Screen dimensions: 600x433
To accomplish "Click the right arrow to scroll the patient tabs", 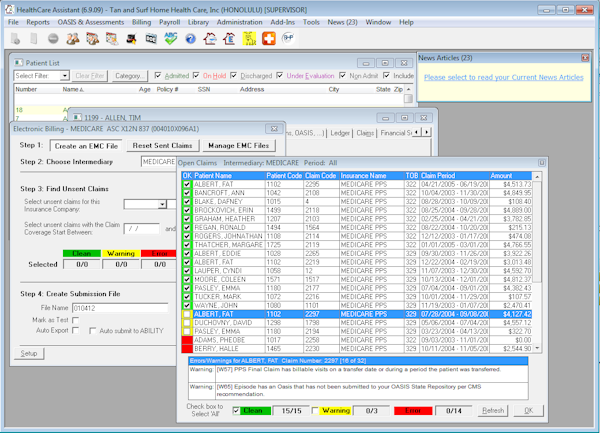I will pyautogui.click(x=426, y=132).
